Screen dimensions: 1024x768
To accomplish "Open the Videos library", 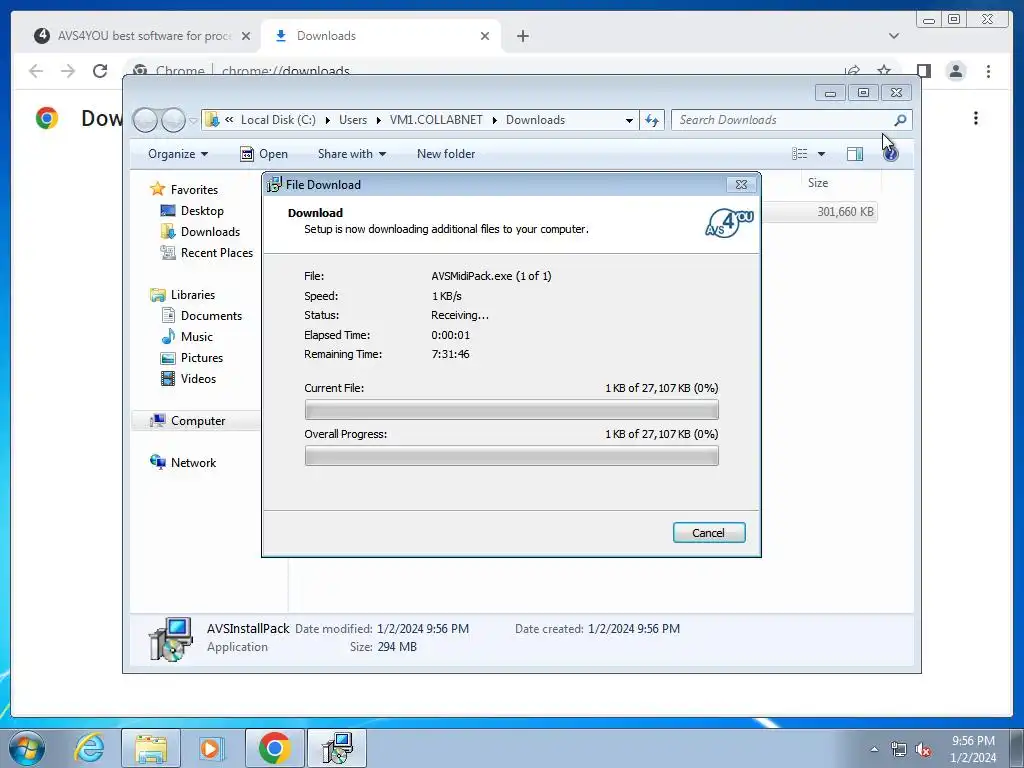I will [x=198, y=378].
